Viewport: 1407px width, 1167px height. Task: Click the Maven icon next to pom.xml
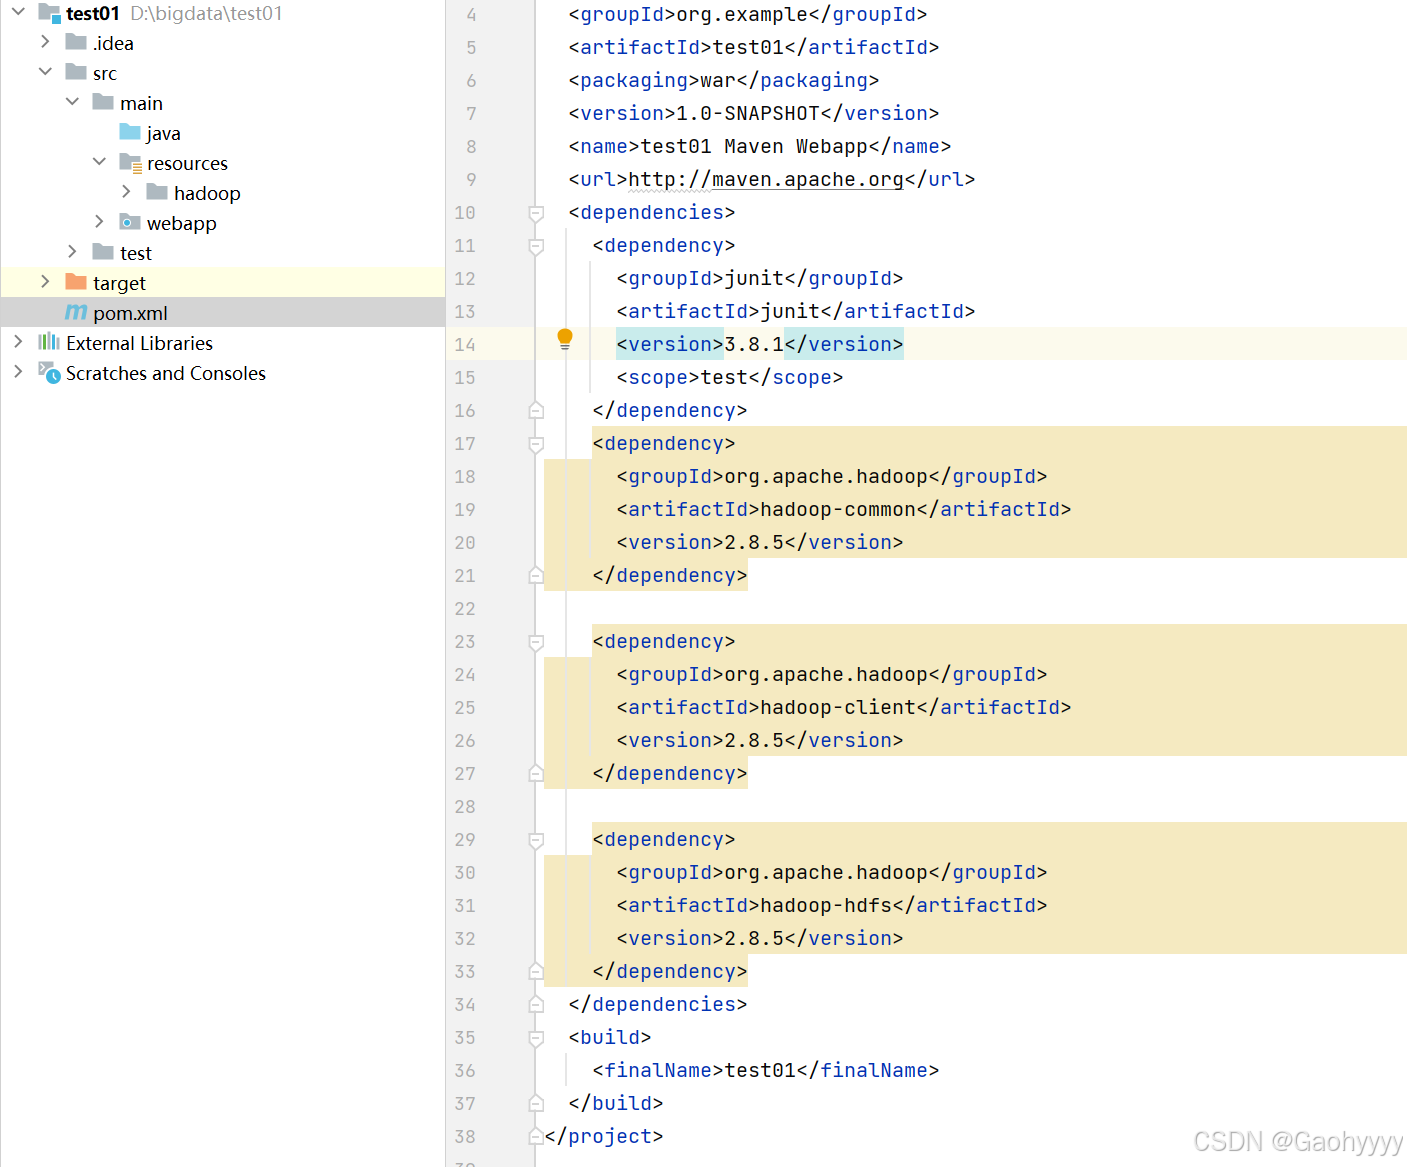pyautogui.click(x=76, y=312)
